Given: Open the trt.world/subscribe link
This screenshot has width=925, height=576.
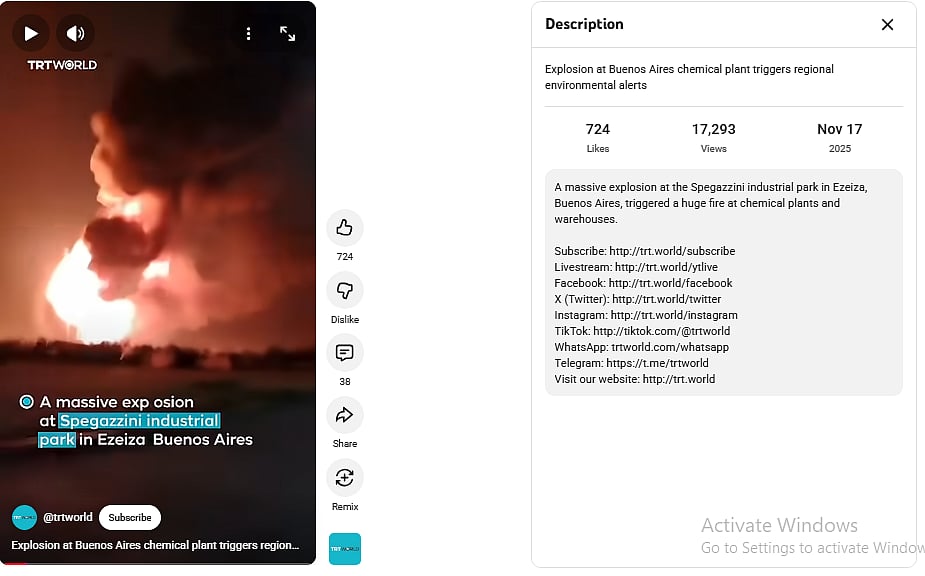Looking at the screenshot, I should [x=672, y=251].
